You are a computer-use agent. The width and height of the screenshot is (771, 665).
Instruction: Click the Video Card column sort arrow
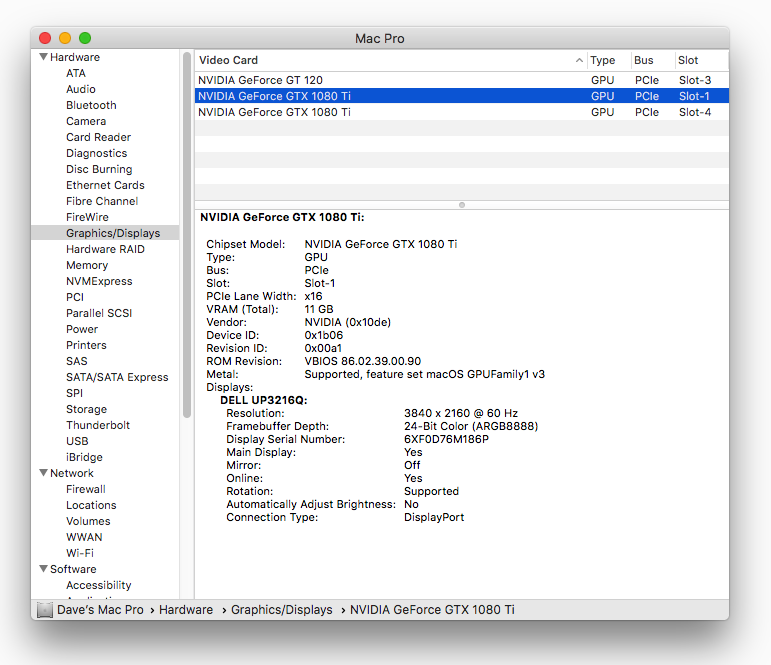coord(579,60)
